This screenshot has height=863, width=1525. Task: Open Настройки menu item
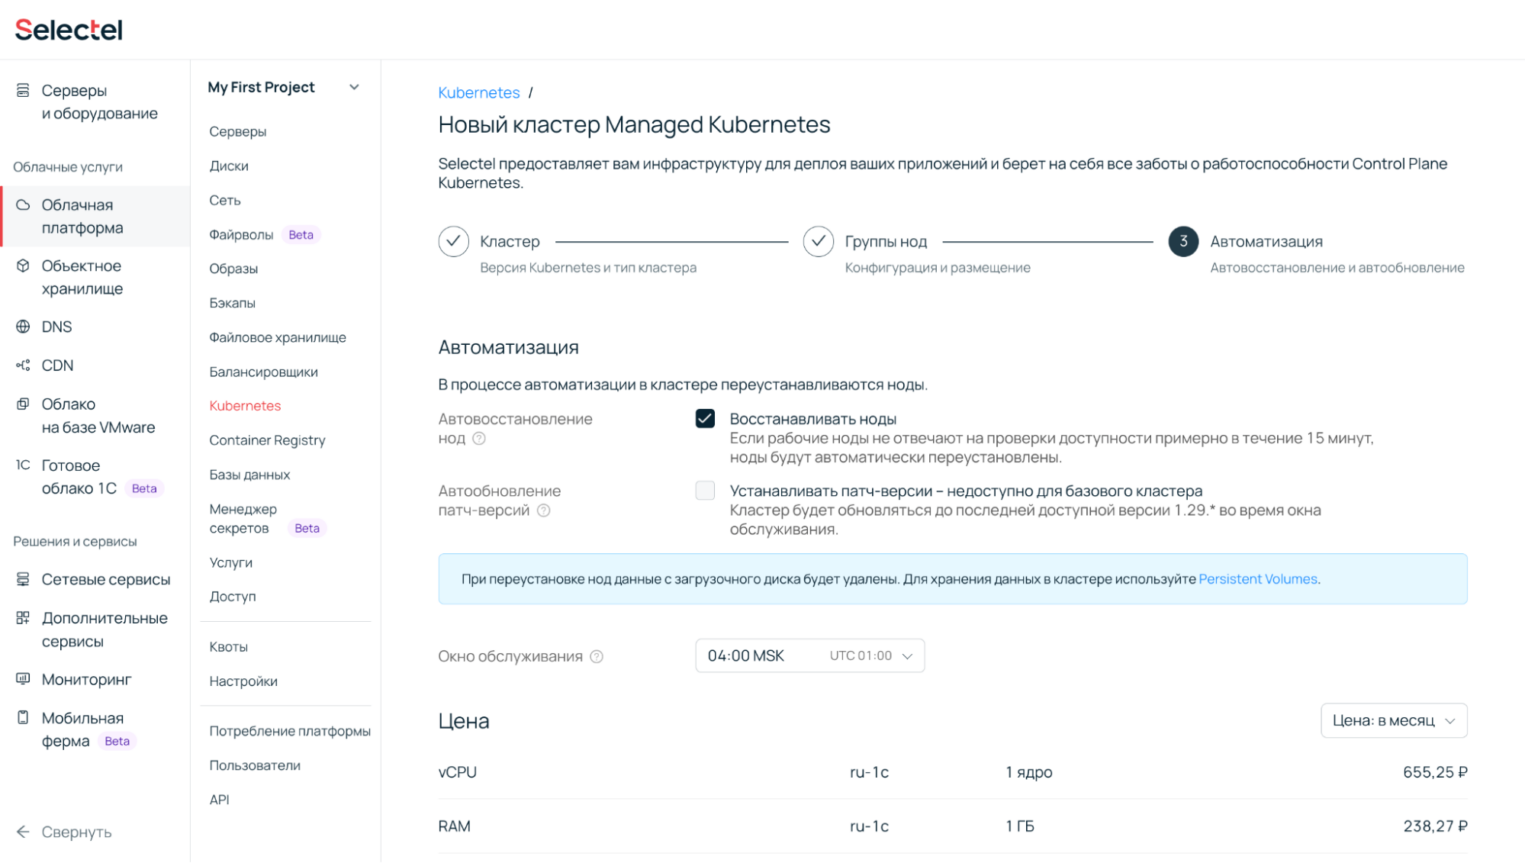[x=243, y=682]
